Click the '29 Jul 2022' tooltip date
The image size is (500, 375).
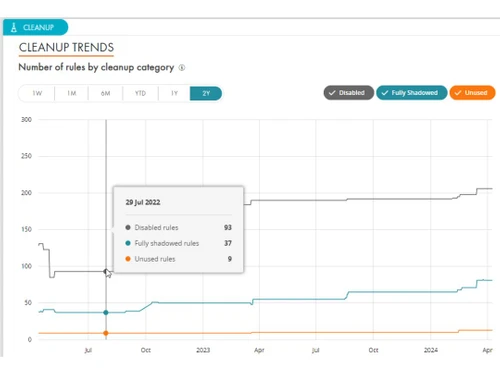tap(143, 202)
